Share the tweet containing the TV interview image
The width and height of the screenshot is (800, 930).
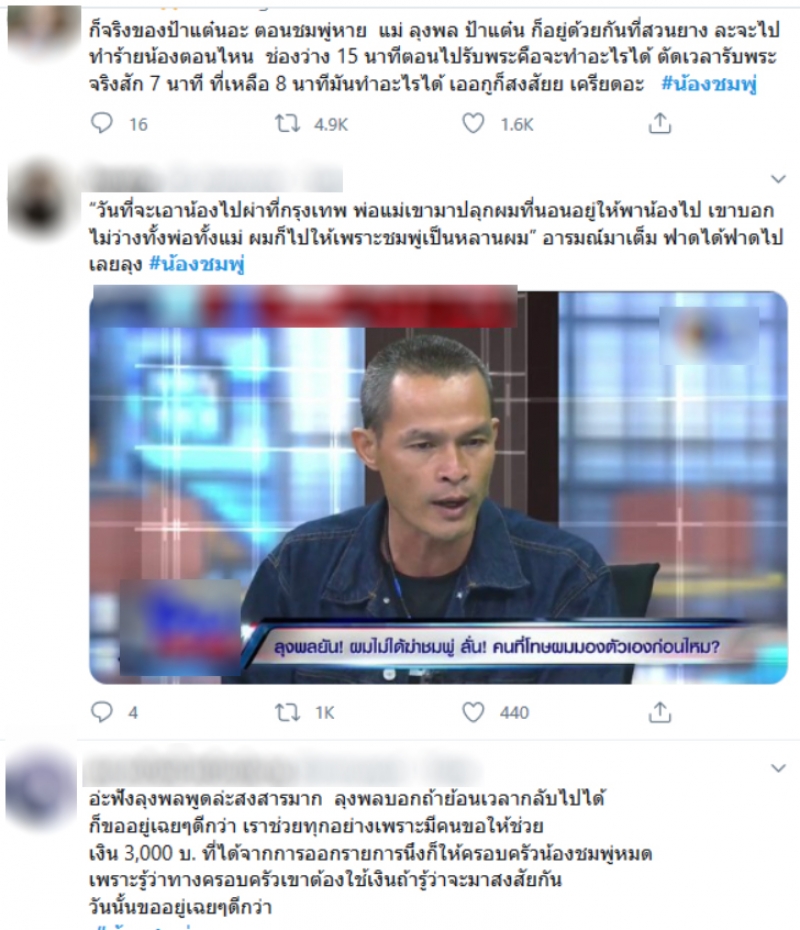click(x=659, y=712)
